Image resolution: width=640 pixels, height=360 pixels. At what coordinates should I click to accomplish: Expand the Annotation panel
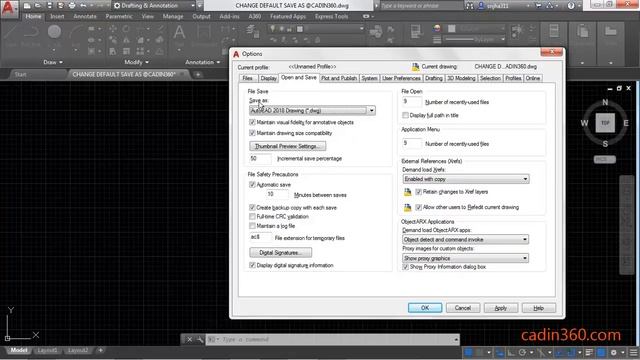(x=202, y=62)
